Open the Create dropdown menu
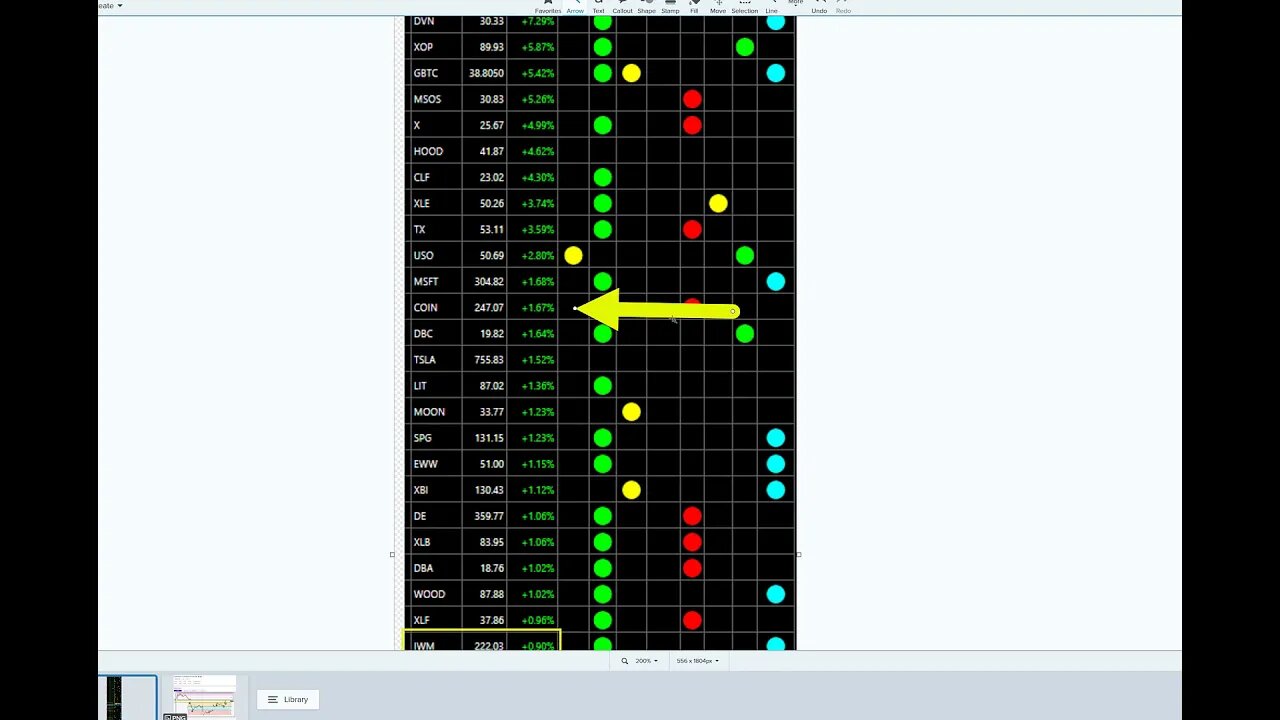 (110, 5)
